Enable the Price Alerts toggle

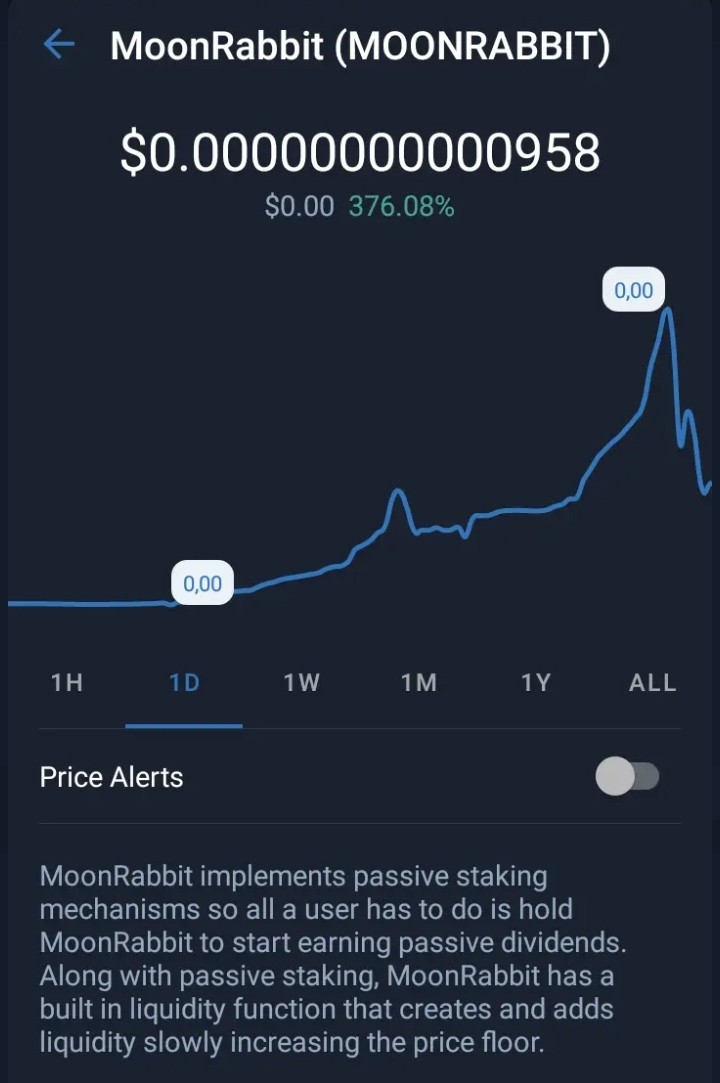pyautogui.click(x=627, y=776)
